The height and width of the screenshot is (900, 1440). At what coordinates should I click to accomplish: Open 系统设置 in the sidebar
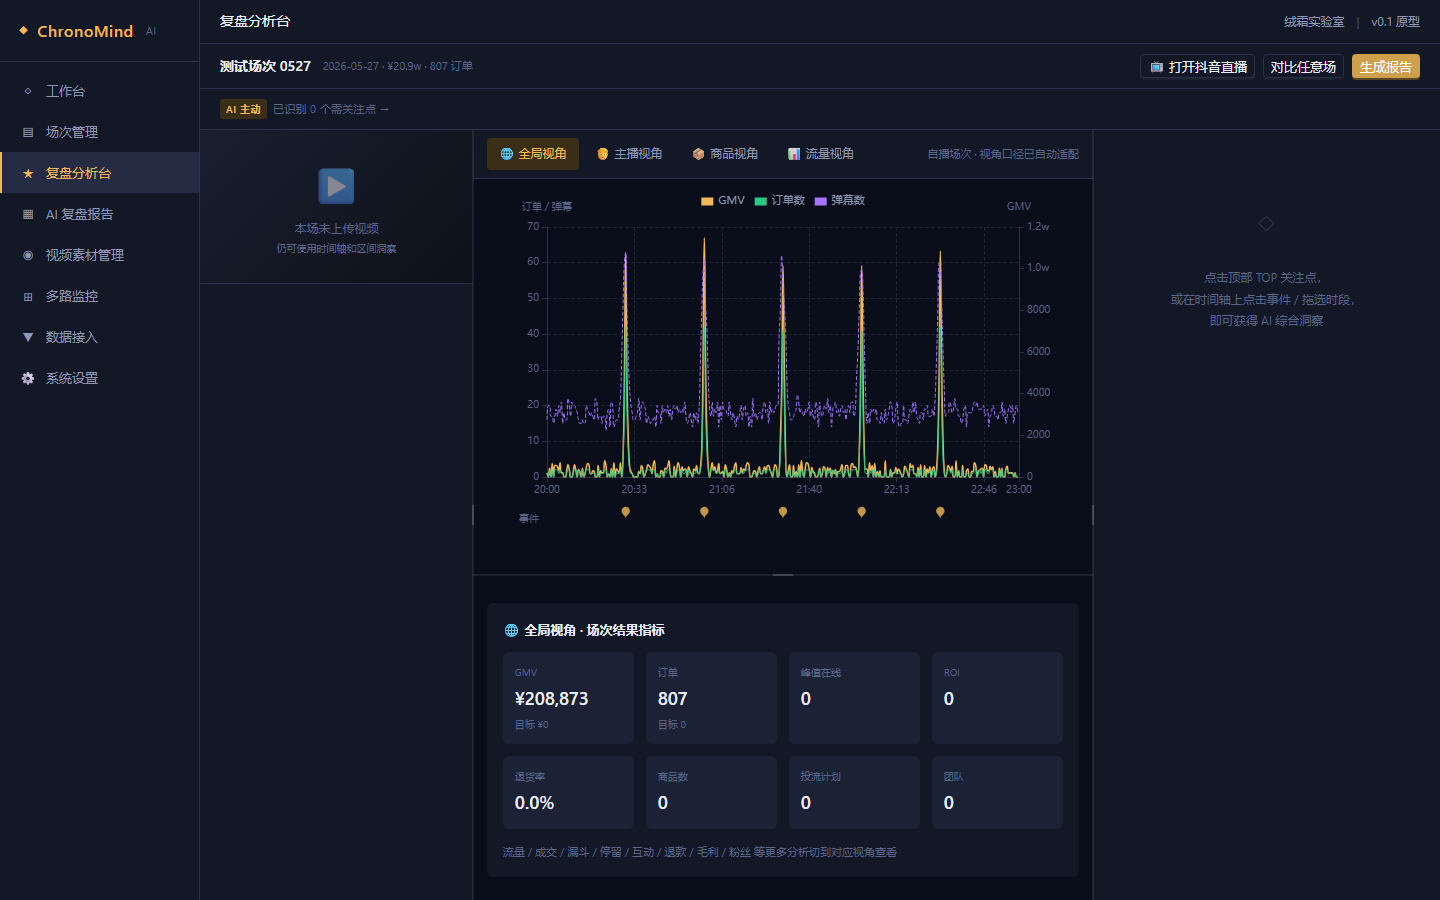click(100, 378)
